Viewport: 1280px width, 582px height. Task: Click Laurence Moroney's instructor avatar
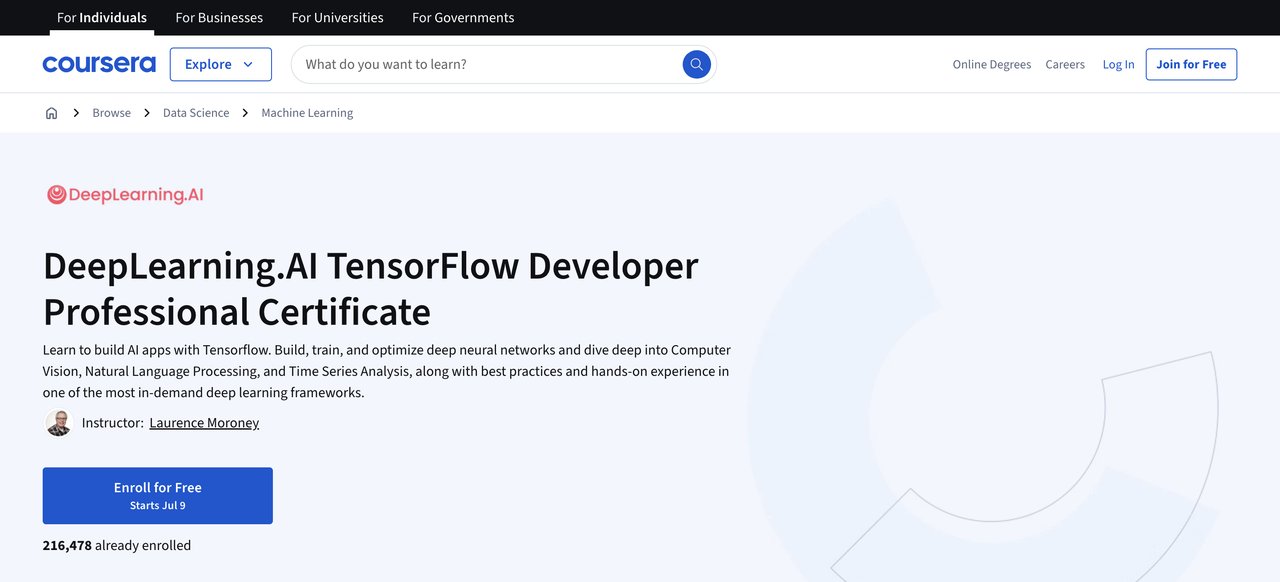click(59, 423)
